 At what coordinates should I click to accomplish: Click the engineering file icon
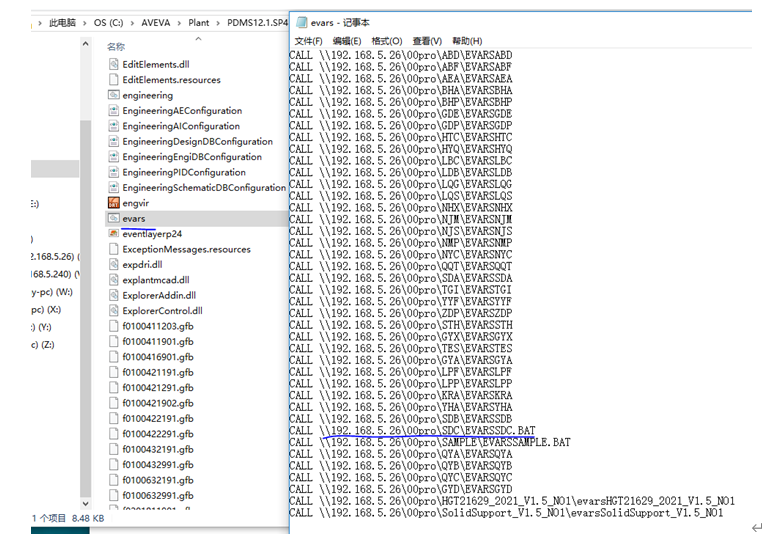click(x=114, y=95)
